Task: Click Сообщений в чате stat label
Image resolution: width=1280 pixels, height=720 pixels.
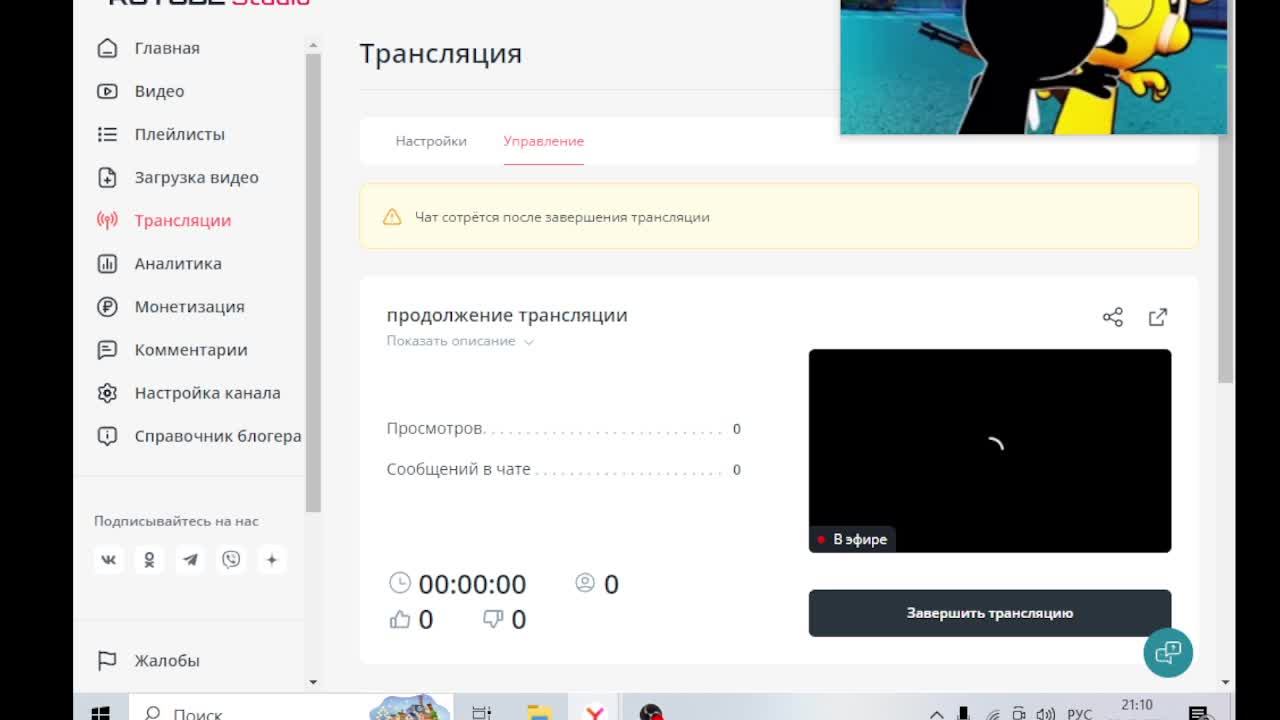Action: tap(458, 469)
